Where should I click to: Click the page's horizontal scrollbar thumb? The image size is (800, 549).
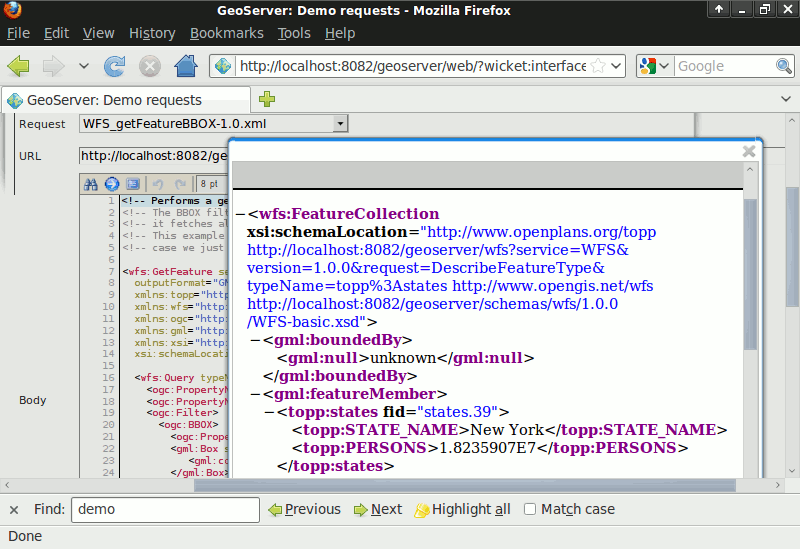(x=465, y=485)
